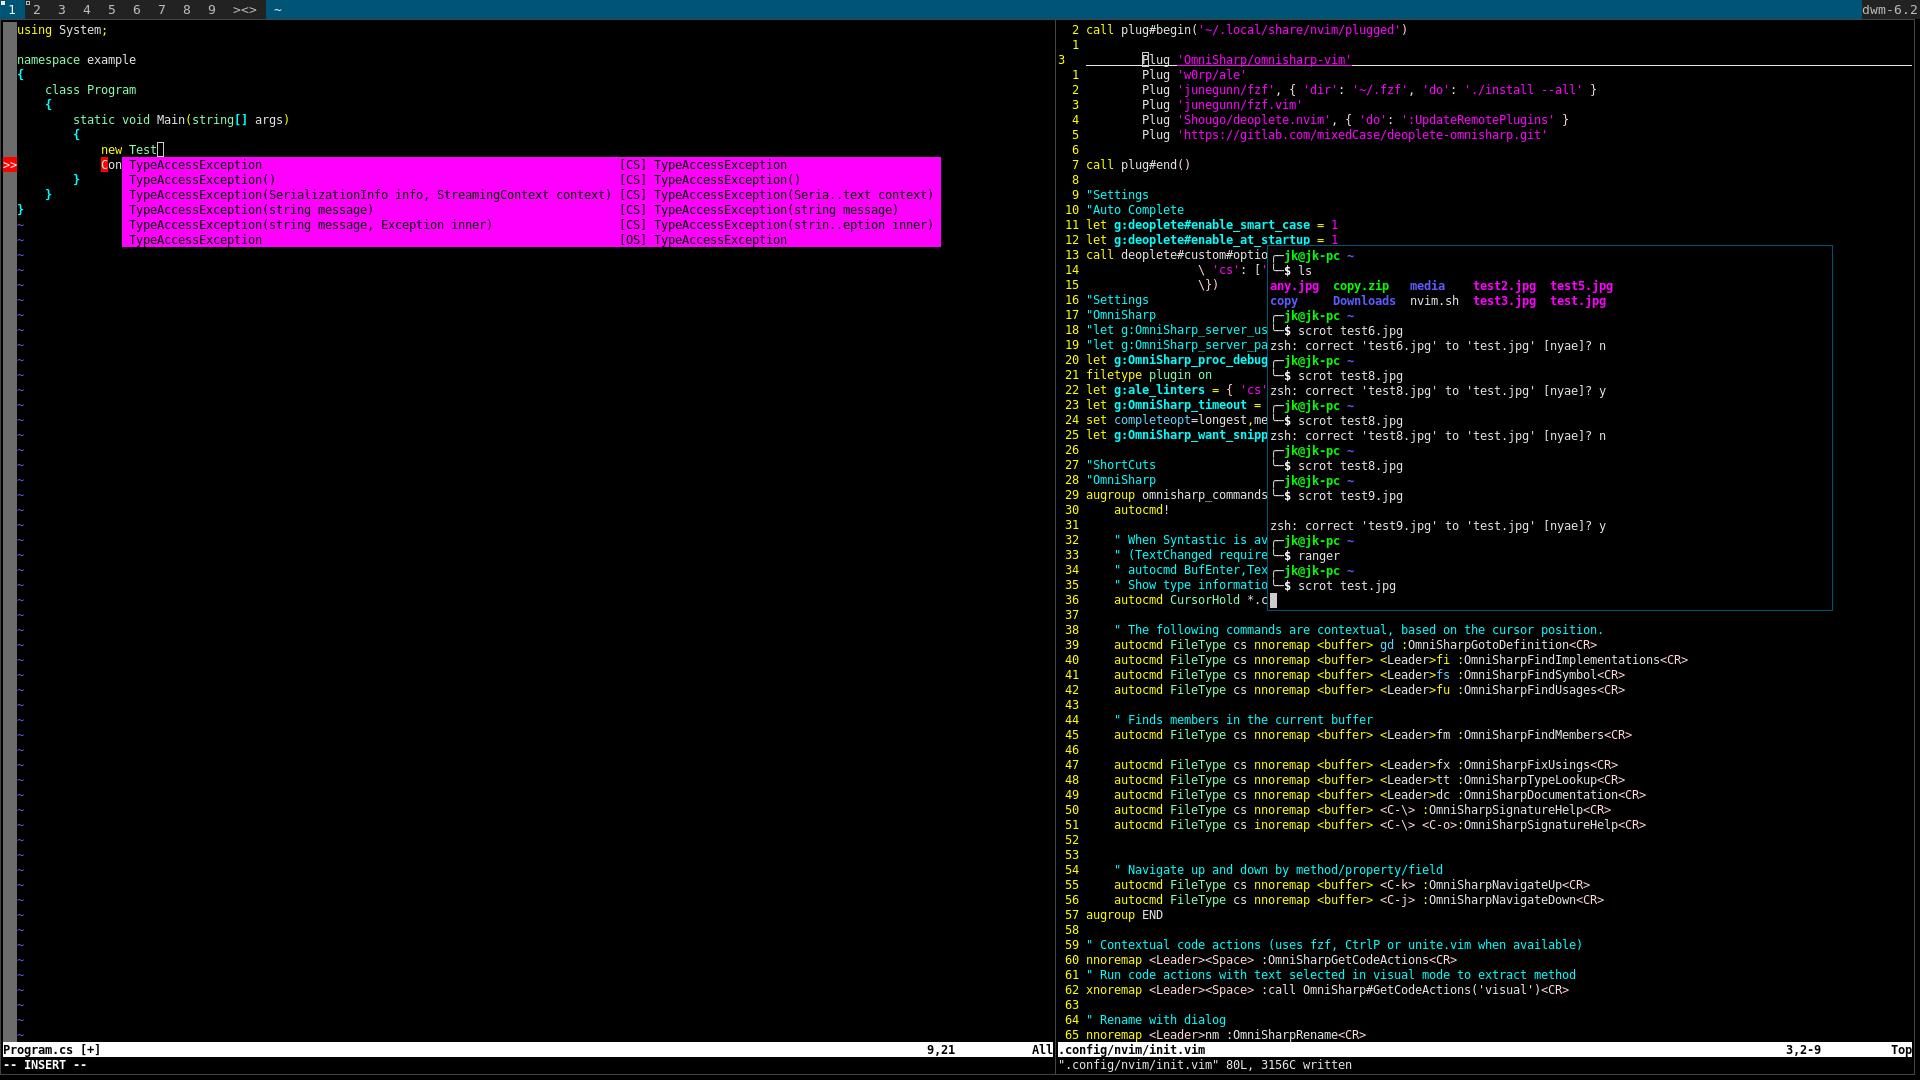Click the OmniSharpFindImplementations mapping line
The width and height of the screenshot is (1920, 1080).
1401,660
